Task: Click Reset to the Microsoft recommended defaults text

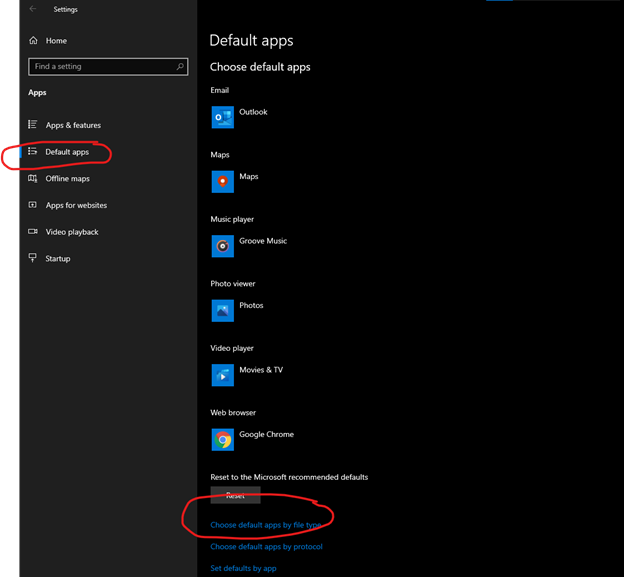Action: click(x=289, y=477)
